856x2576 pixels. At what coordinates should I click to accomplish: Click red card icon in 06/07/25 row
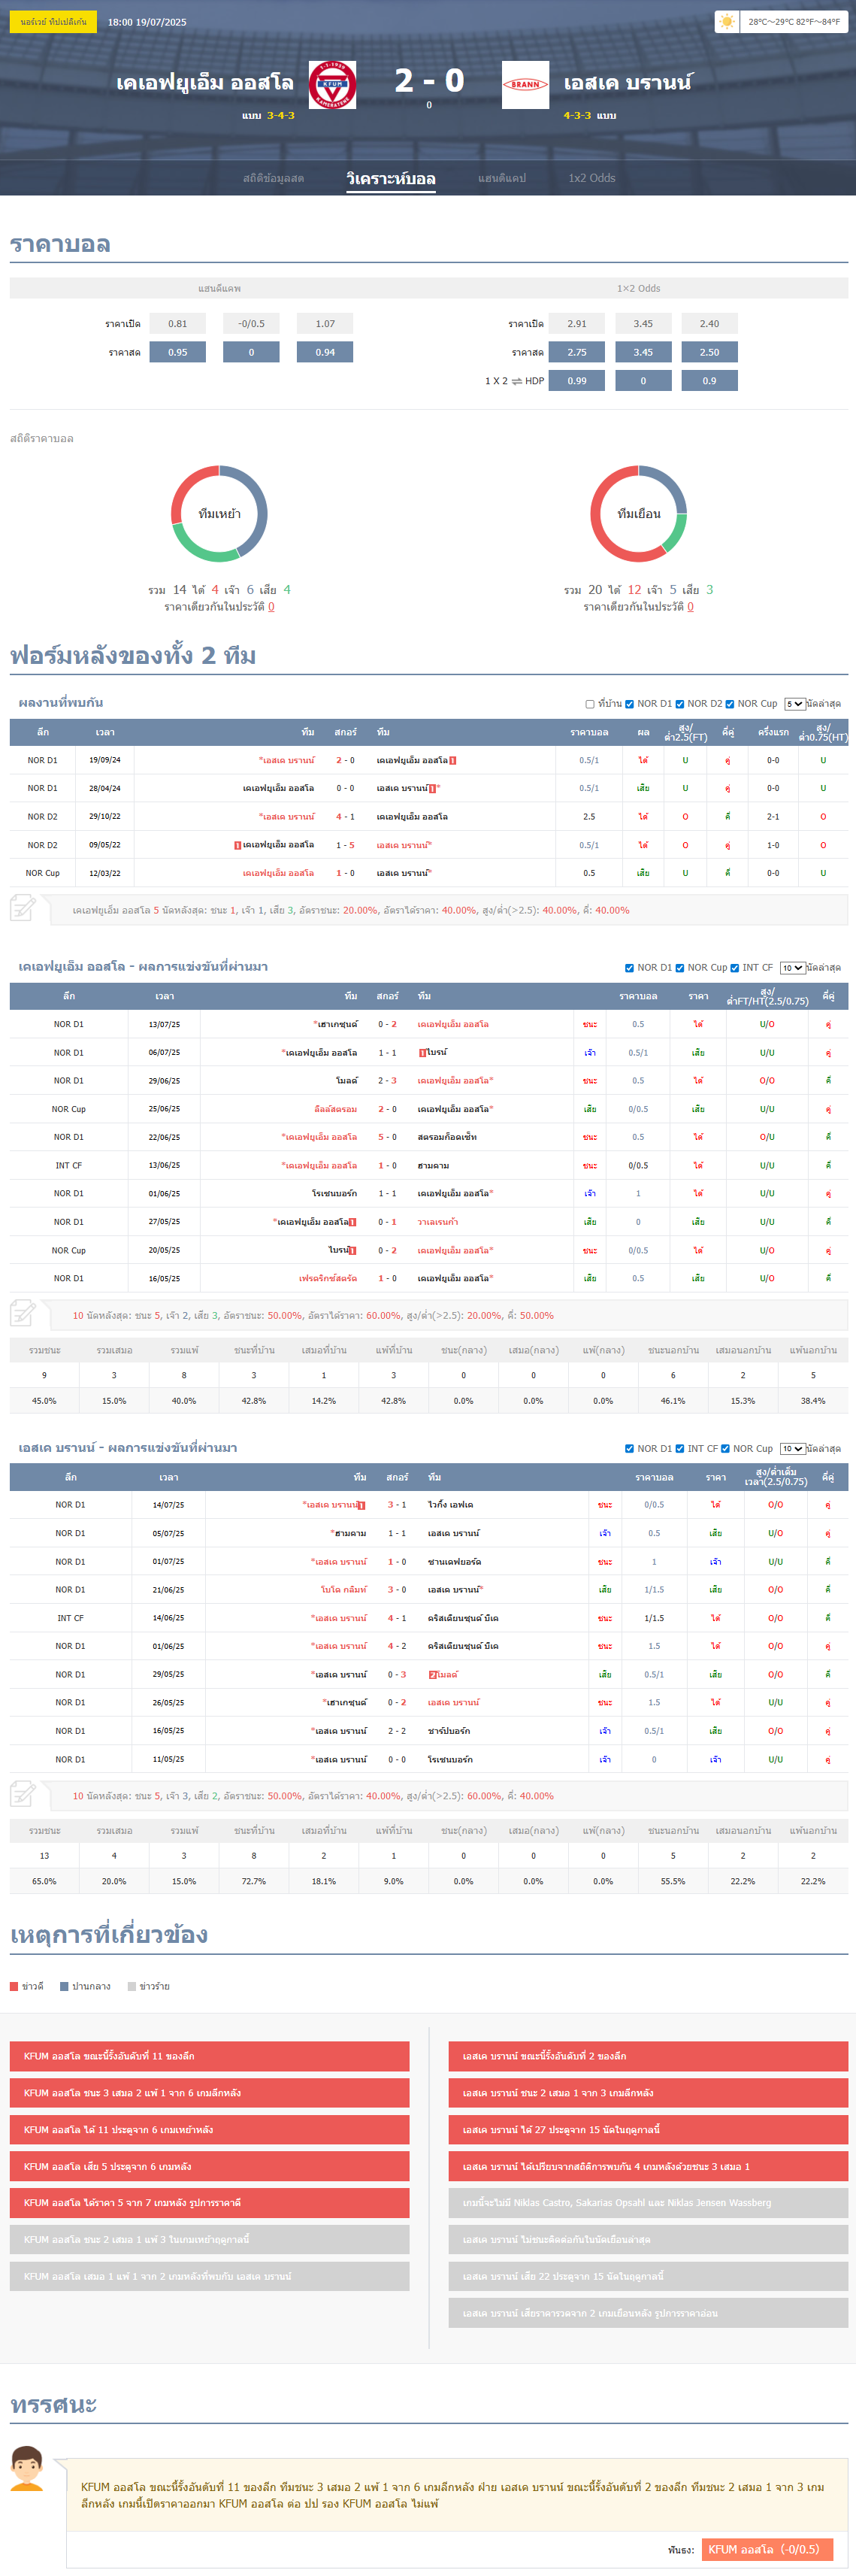pyautogui.click(x=422, y=1053)
